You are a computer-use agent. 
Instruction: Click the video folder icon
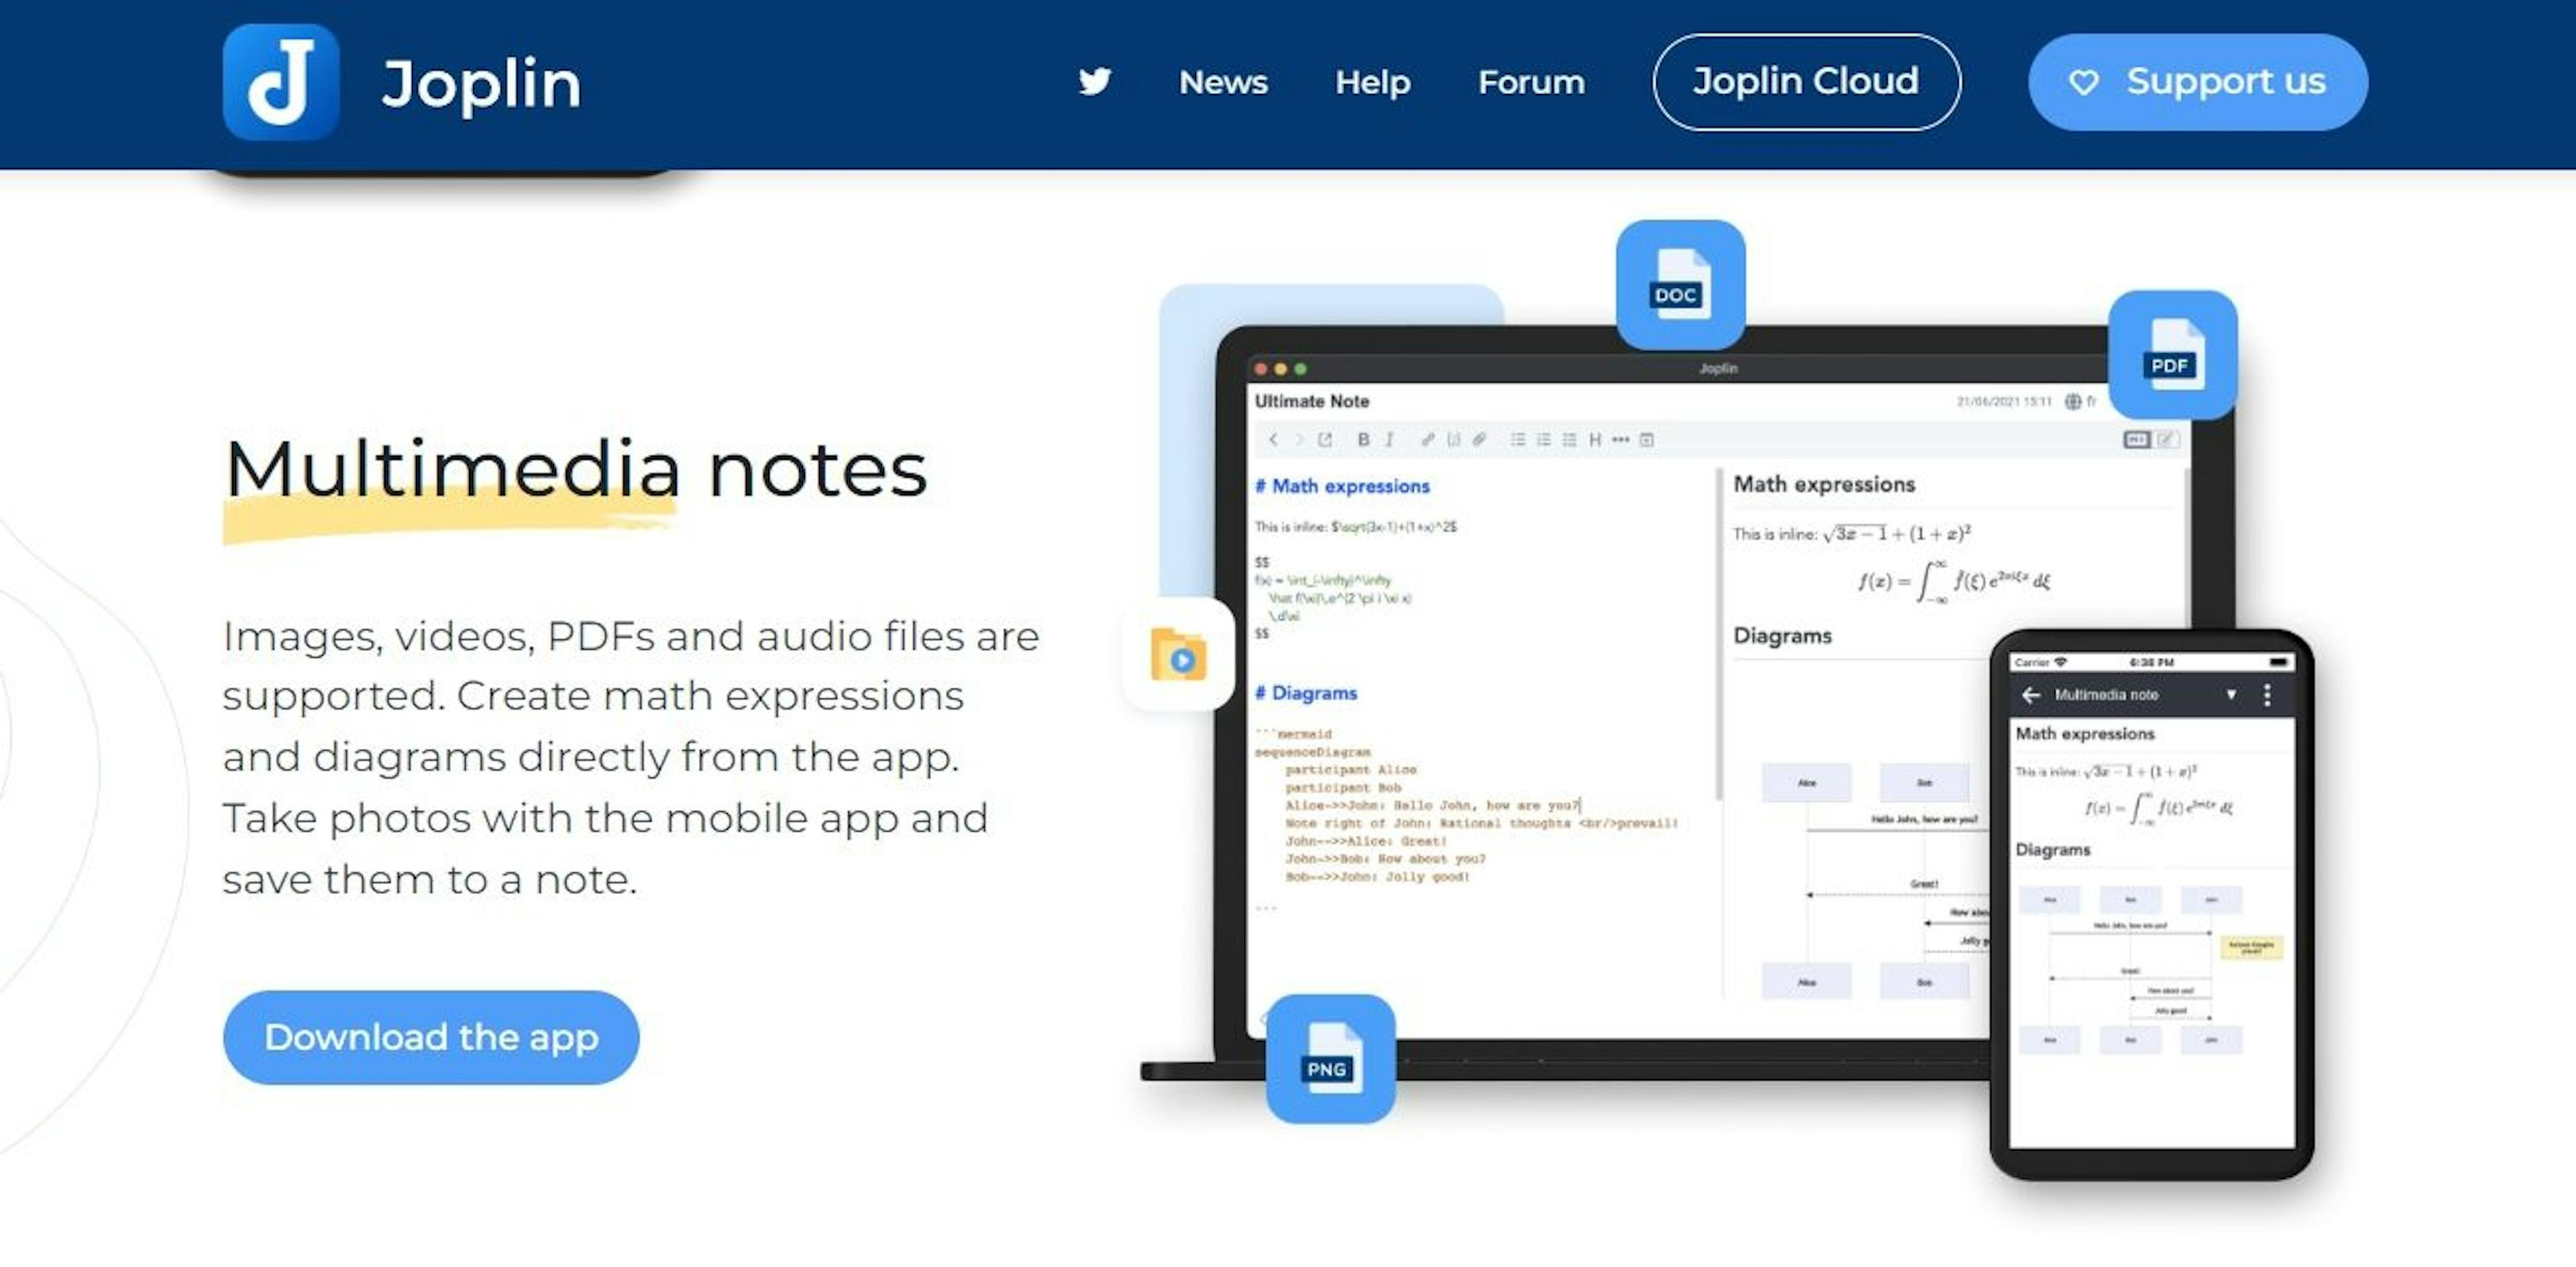click(1179, 654)
